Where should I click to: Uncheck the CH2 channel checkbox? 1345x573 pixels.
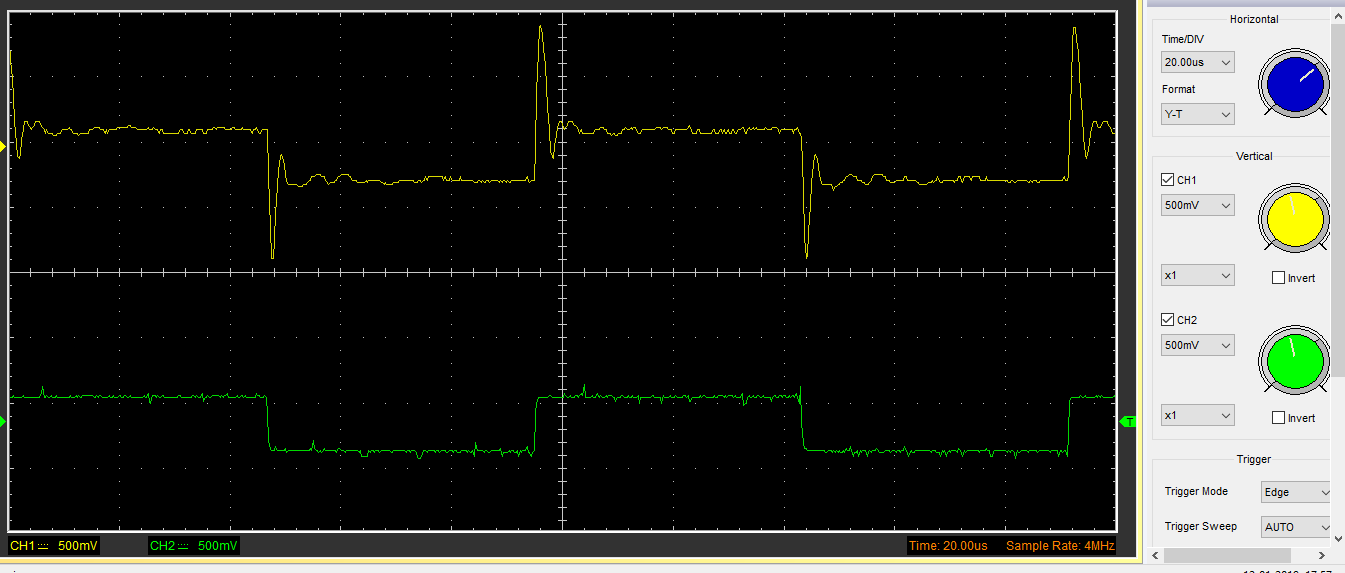pyautogui.click(x=1167, y=320)
